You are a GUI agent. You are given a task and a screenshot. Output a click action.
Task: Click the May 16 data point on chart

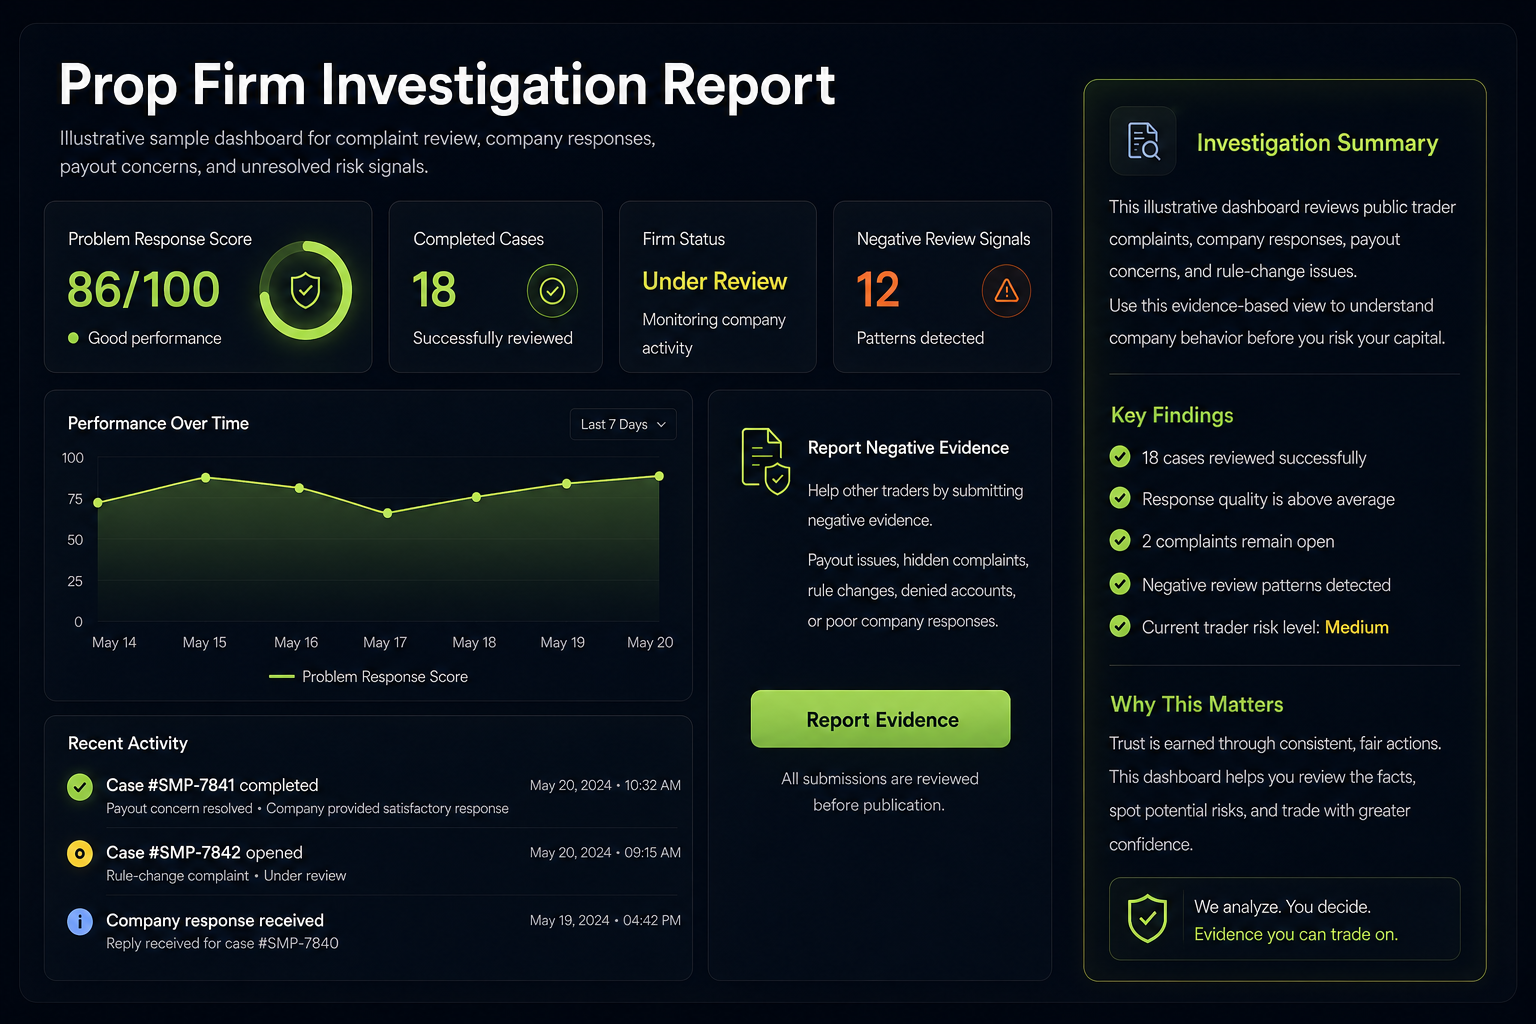coord(299,488)
